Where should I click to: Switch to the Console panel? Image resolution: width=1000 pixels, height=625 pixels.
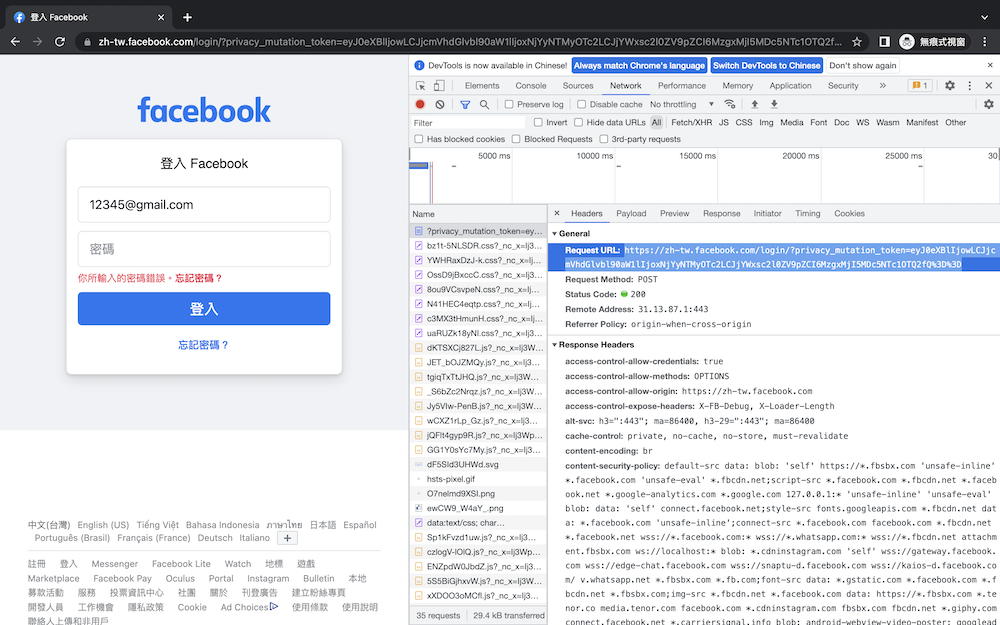coord(531,85)
